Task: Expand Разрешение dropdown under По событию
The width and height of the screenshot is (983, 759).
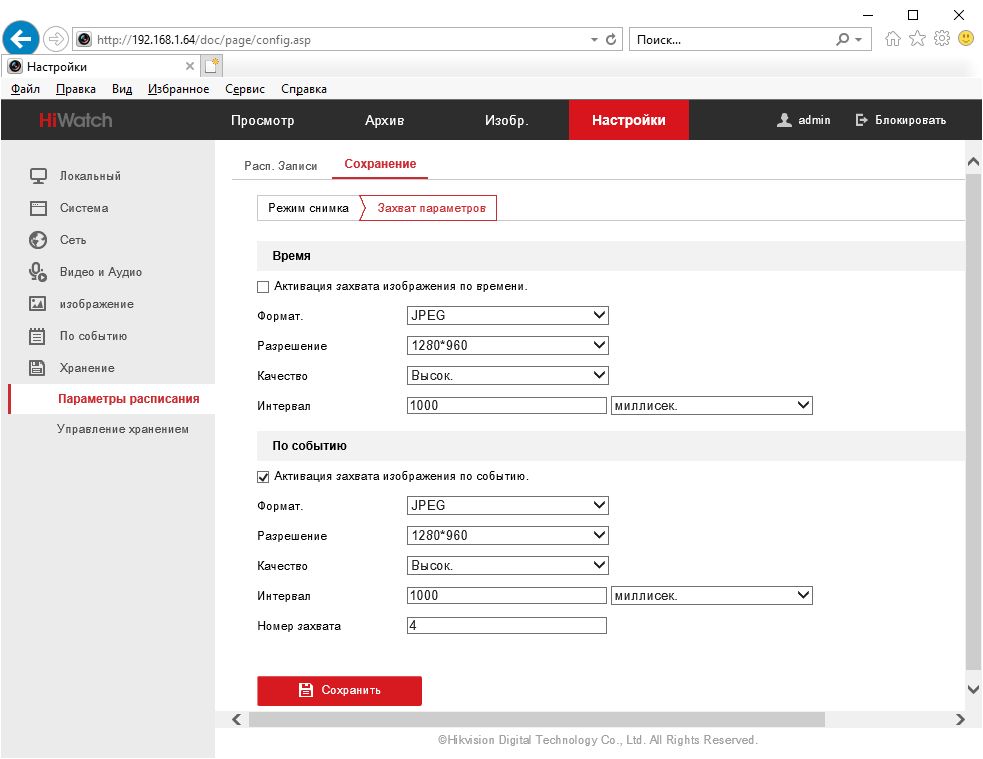Action: [x=507, y=535]
